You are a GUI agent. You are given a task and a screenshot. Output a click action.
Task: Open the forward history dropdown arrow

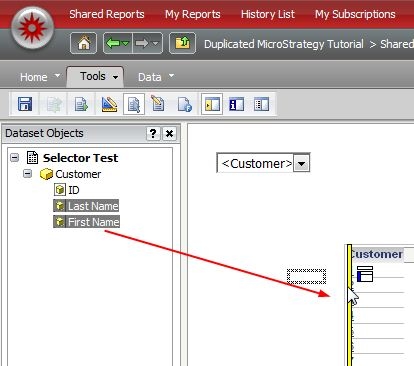tap(155, 43)
